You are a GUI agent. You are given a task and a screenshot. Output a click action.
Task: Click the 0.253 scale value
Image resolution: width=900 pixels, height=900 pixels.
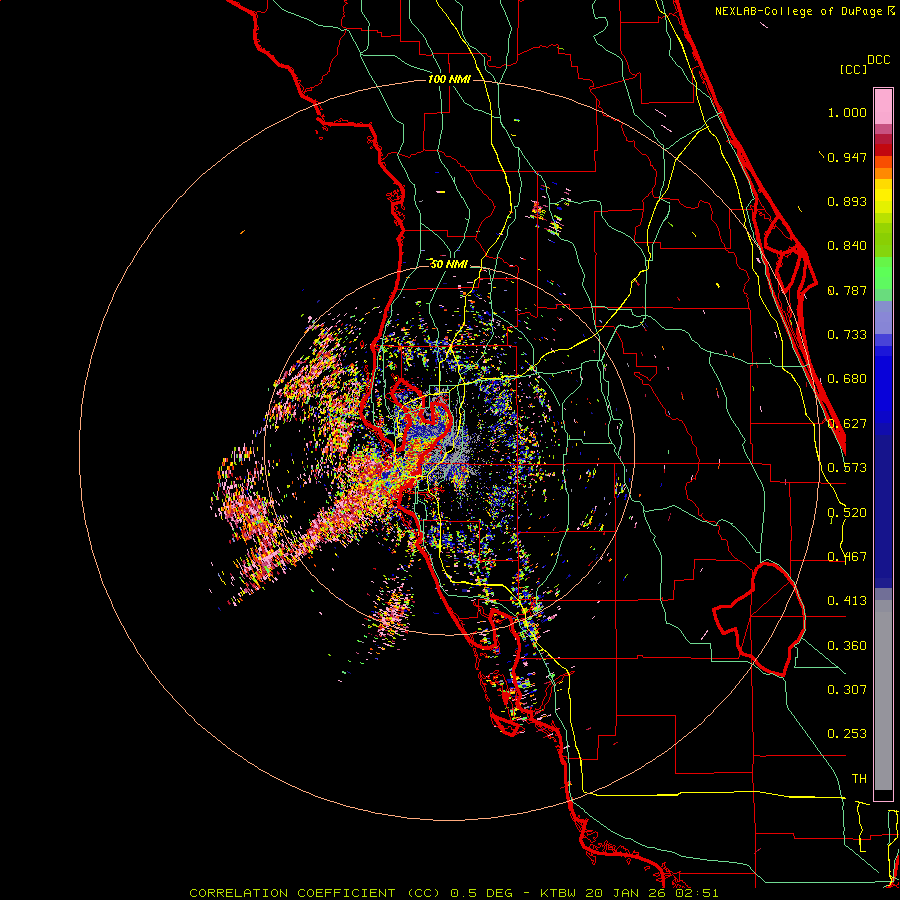[x=847, y=734]
